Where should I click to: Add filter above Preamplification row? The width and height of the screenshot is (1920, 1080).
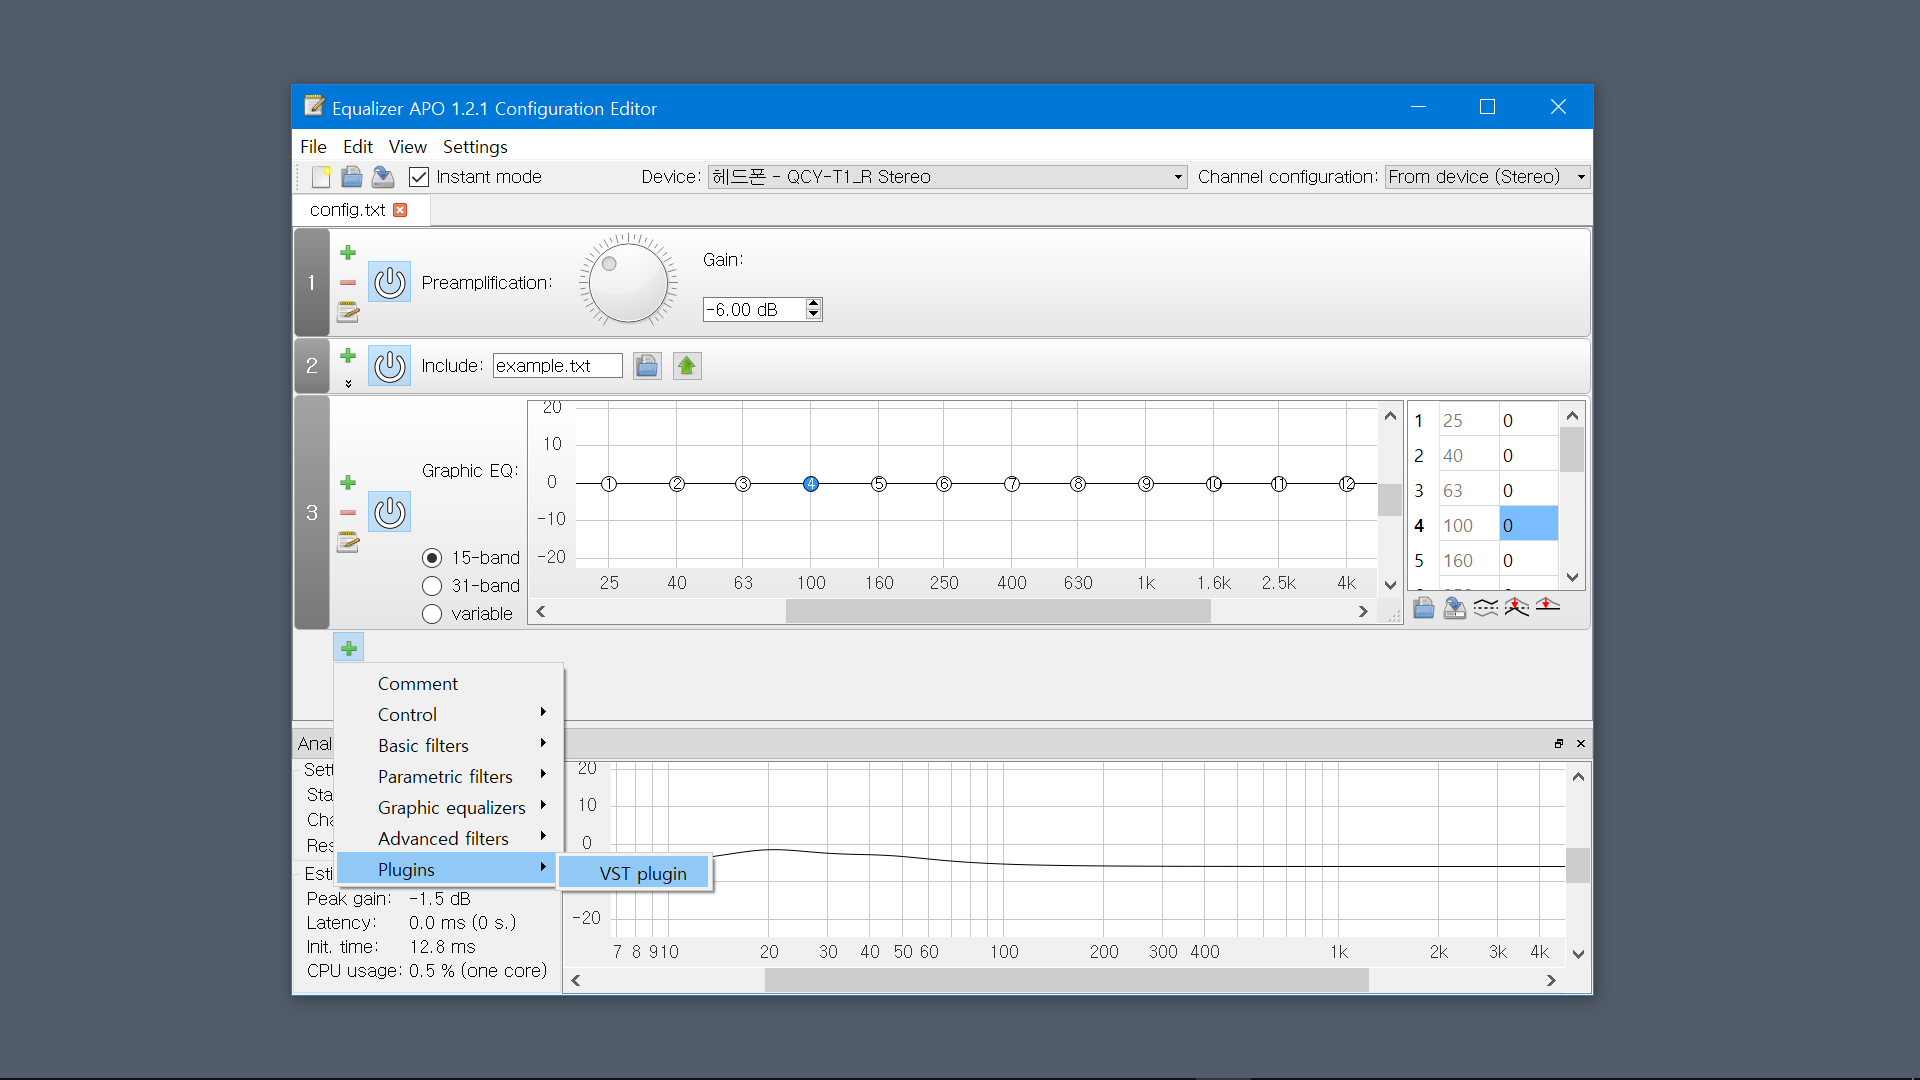pos(348,253)
